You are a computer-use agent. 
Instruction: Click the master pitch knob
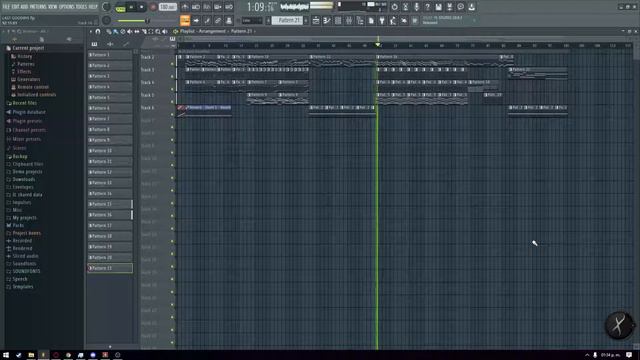point(107,20)
